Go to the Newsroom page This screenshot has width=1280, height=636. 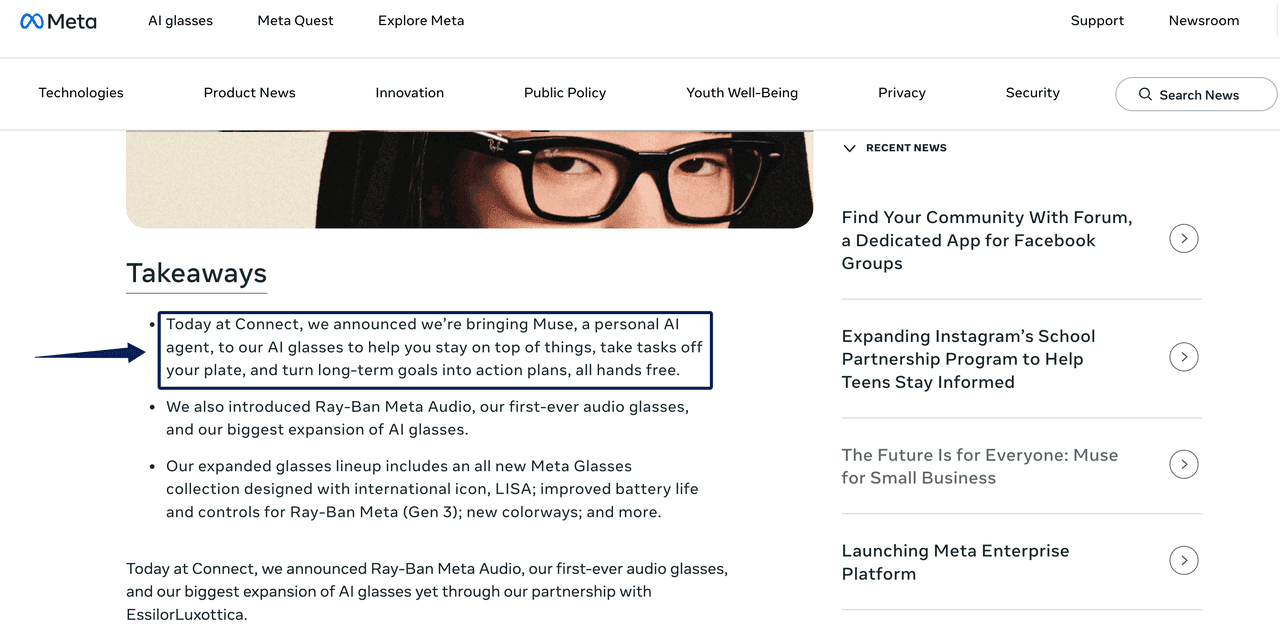tap(1204, 21)
